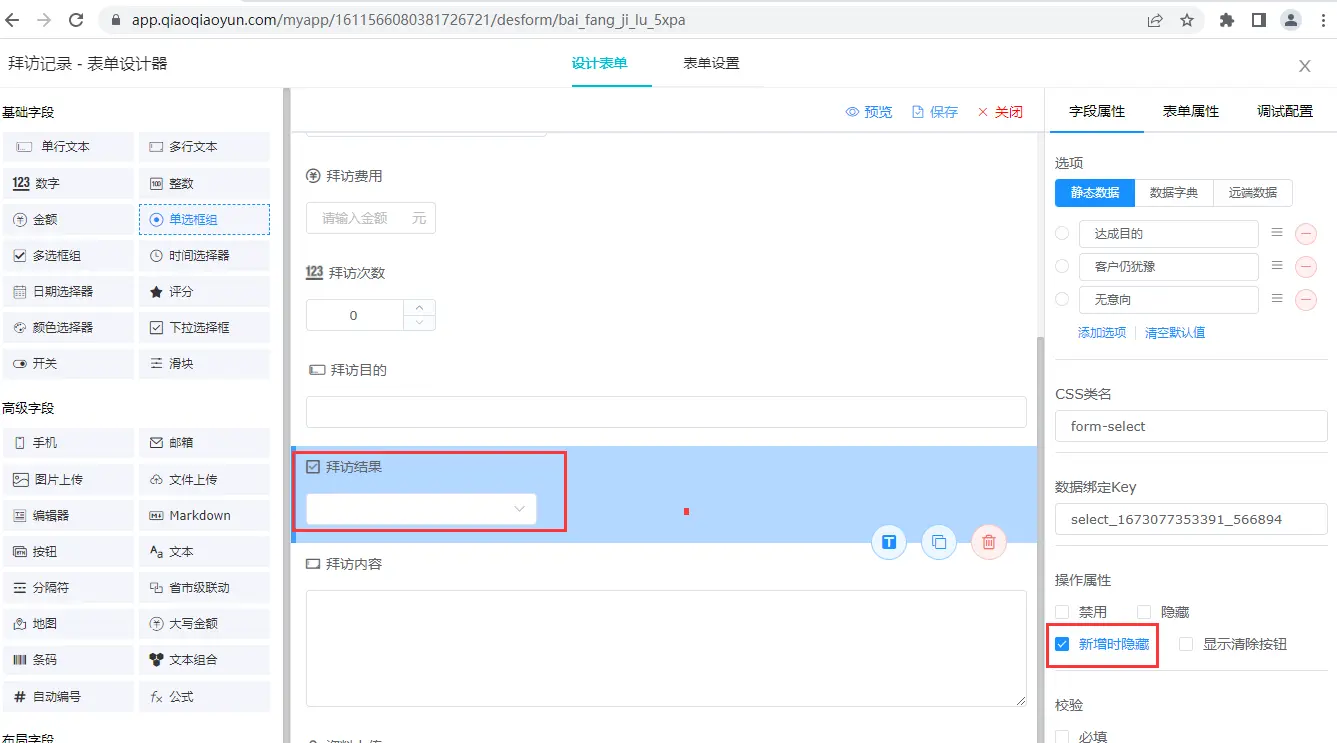The height and width of the screenshot is (743, 1337).
Task: Delete the selected 拜访结果 field
Action: pos(989,542)
